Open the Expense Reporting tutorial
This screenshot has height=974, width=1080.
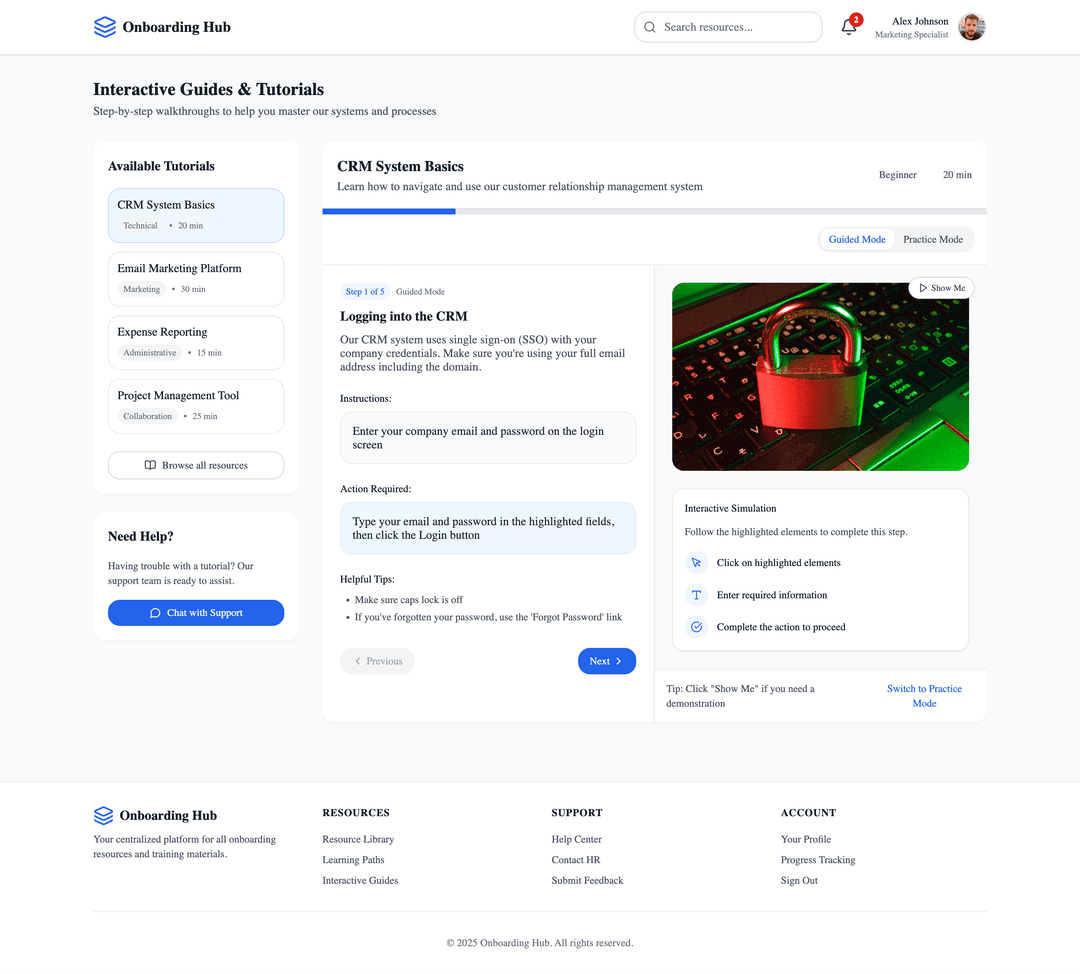tap(196, 342)
